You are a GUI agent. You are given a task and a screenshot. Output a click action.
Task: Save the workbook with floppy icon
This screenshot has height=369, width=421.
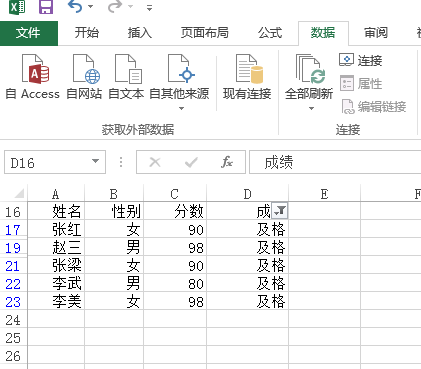pos(46,7)
